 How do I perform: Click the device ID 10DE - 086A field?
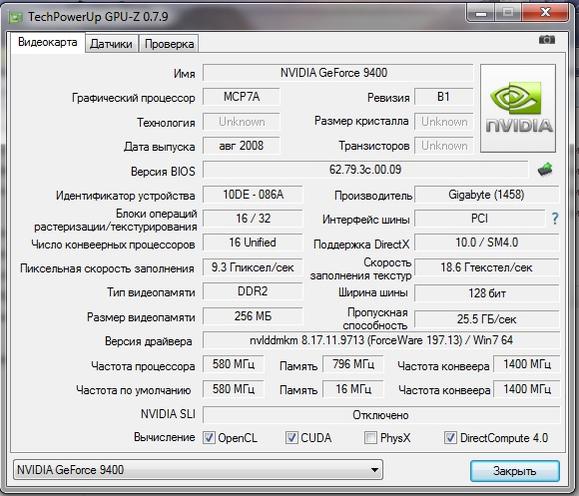coord(253,194)
